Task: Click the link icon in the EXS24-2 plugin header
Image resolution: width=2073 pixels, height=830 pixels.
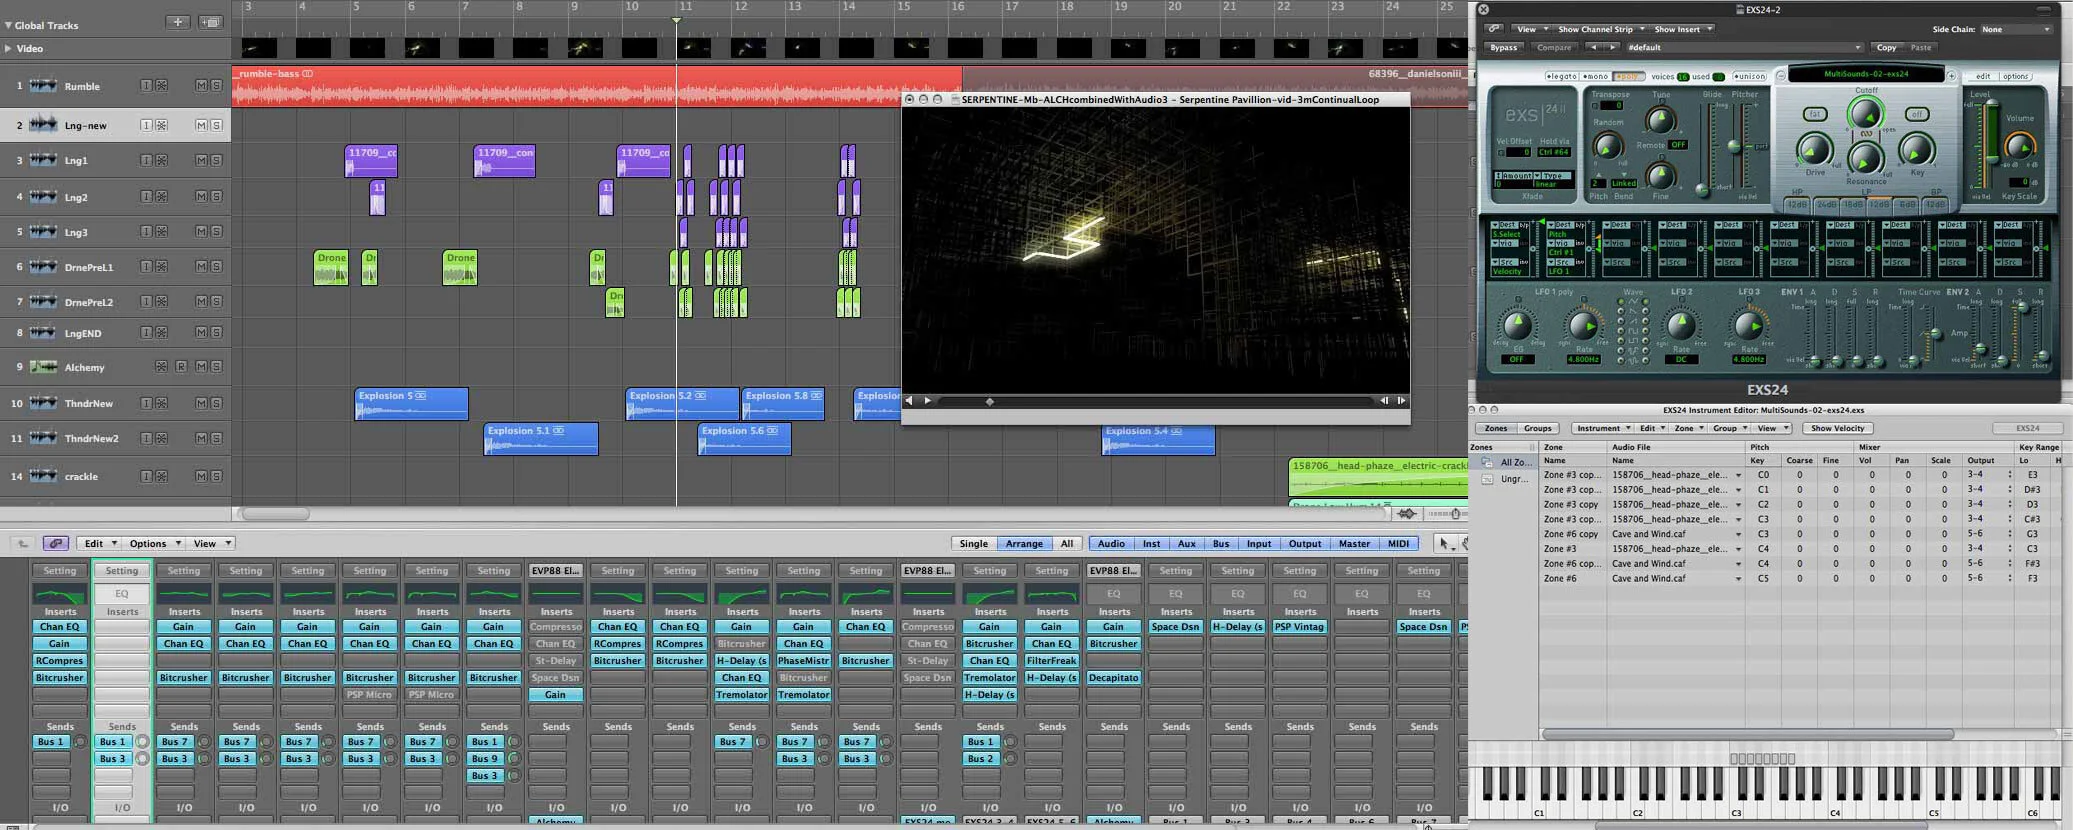Action: coord(1493,29)
